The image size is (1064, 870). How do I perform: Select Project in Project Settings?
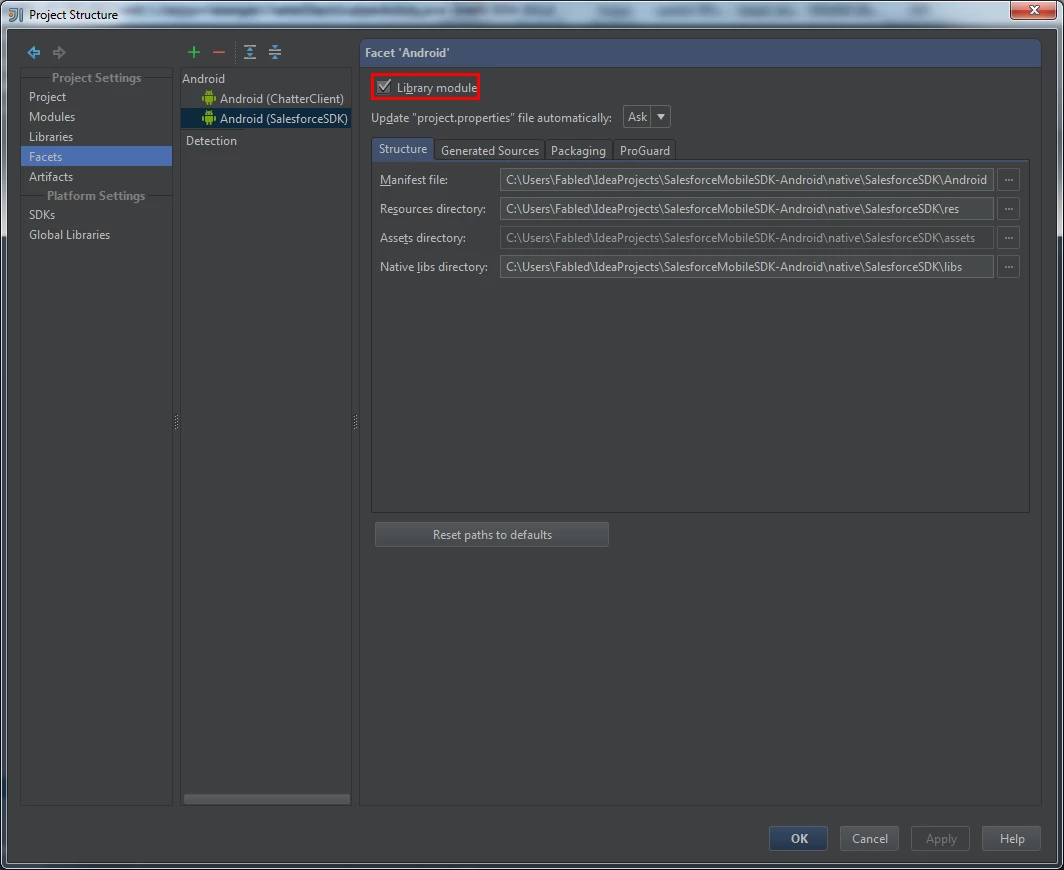96,97
